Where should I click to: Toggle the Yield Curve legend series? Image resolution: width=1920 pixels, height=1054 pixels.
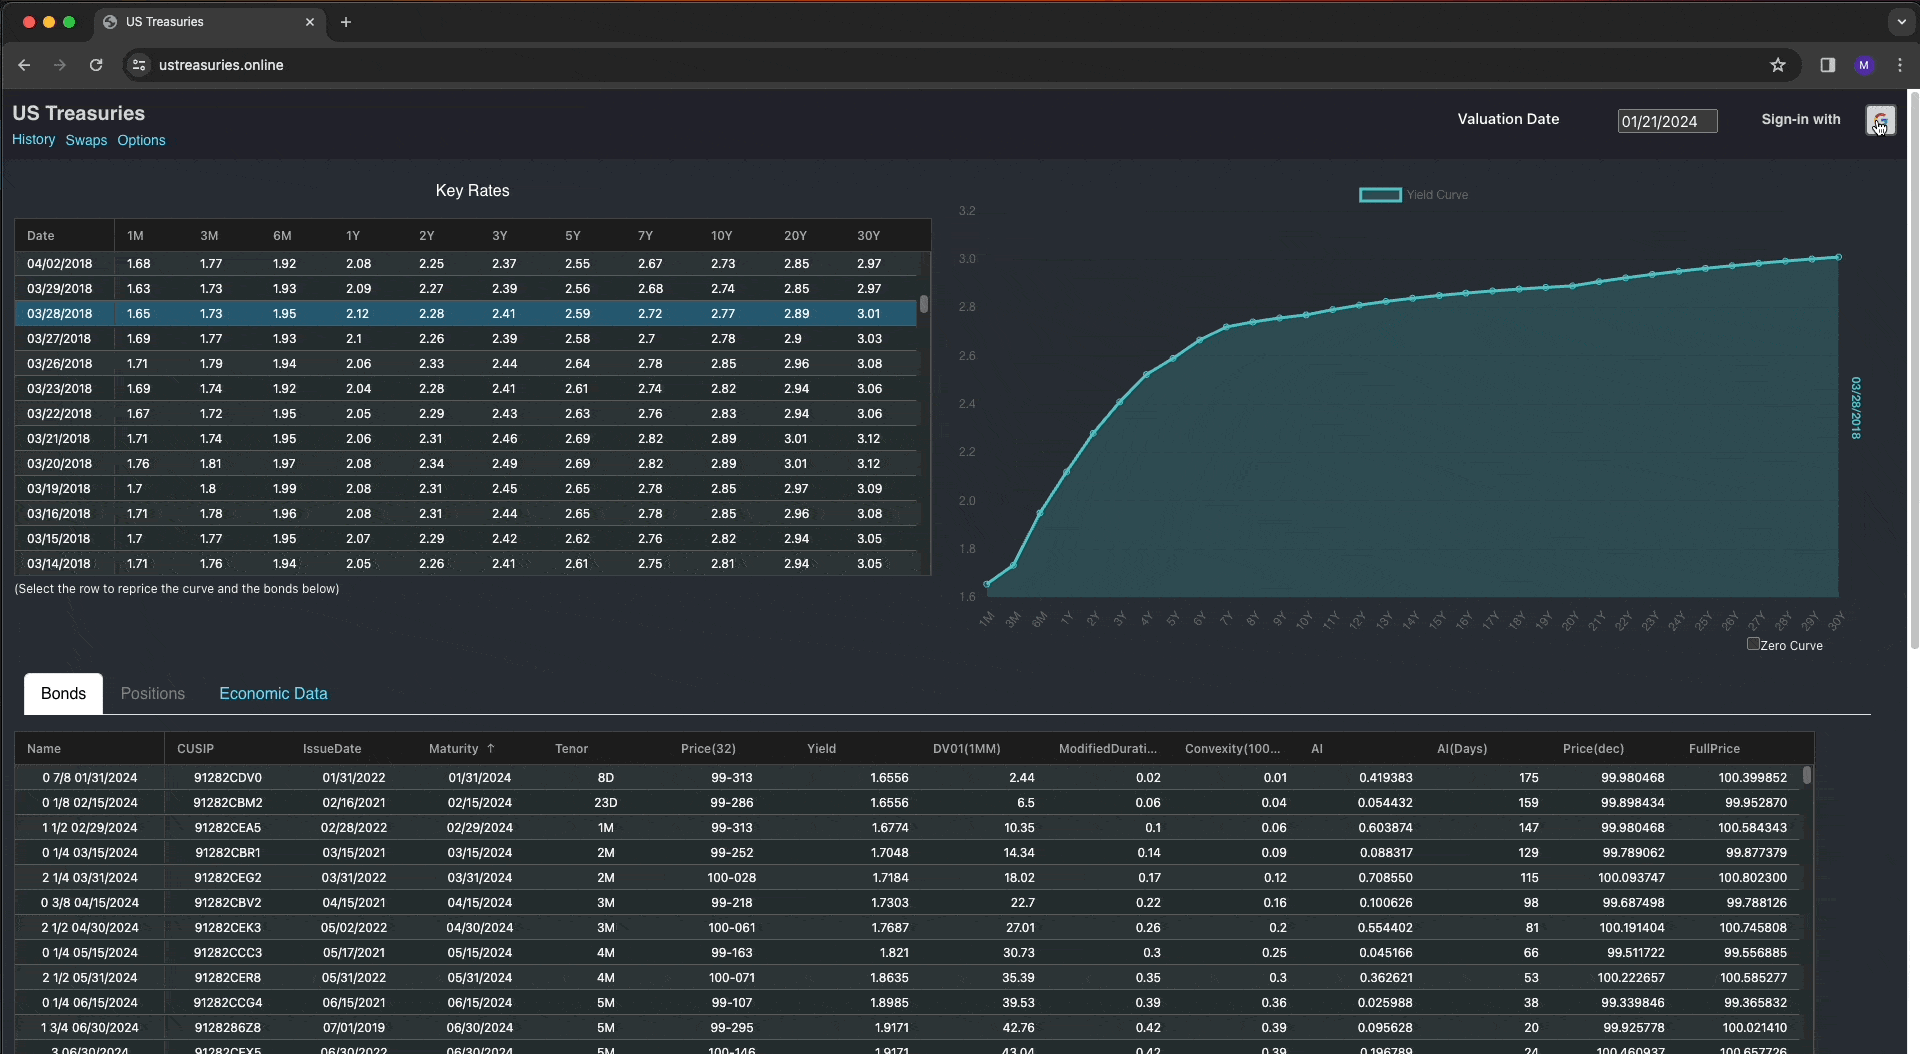(1380, 195)
